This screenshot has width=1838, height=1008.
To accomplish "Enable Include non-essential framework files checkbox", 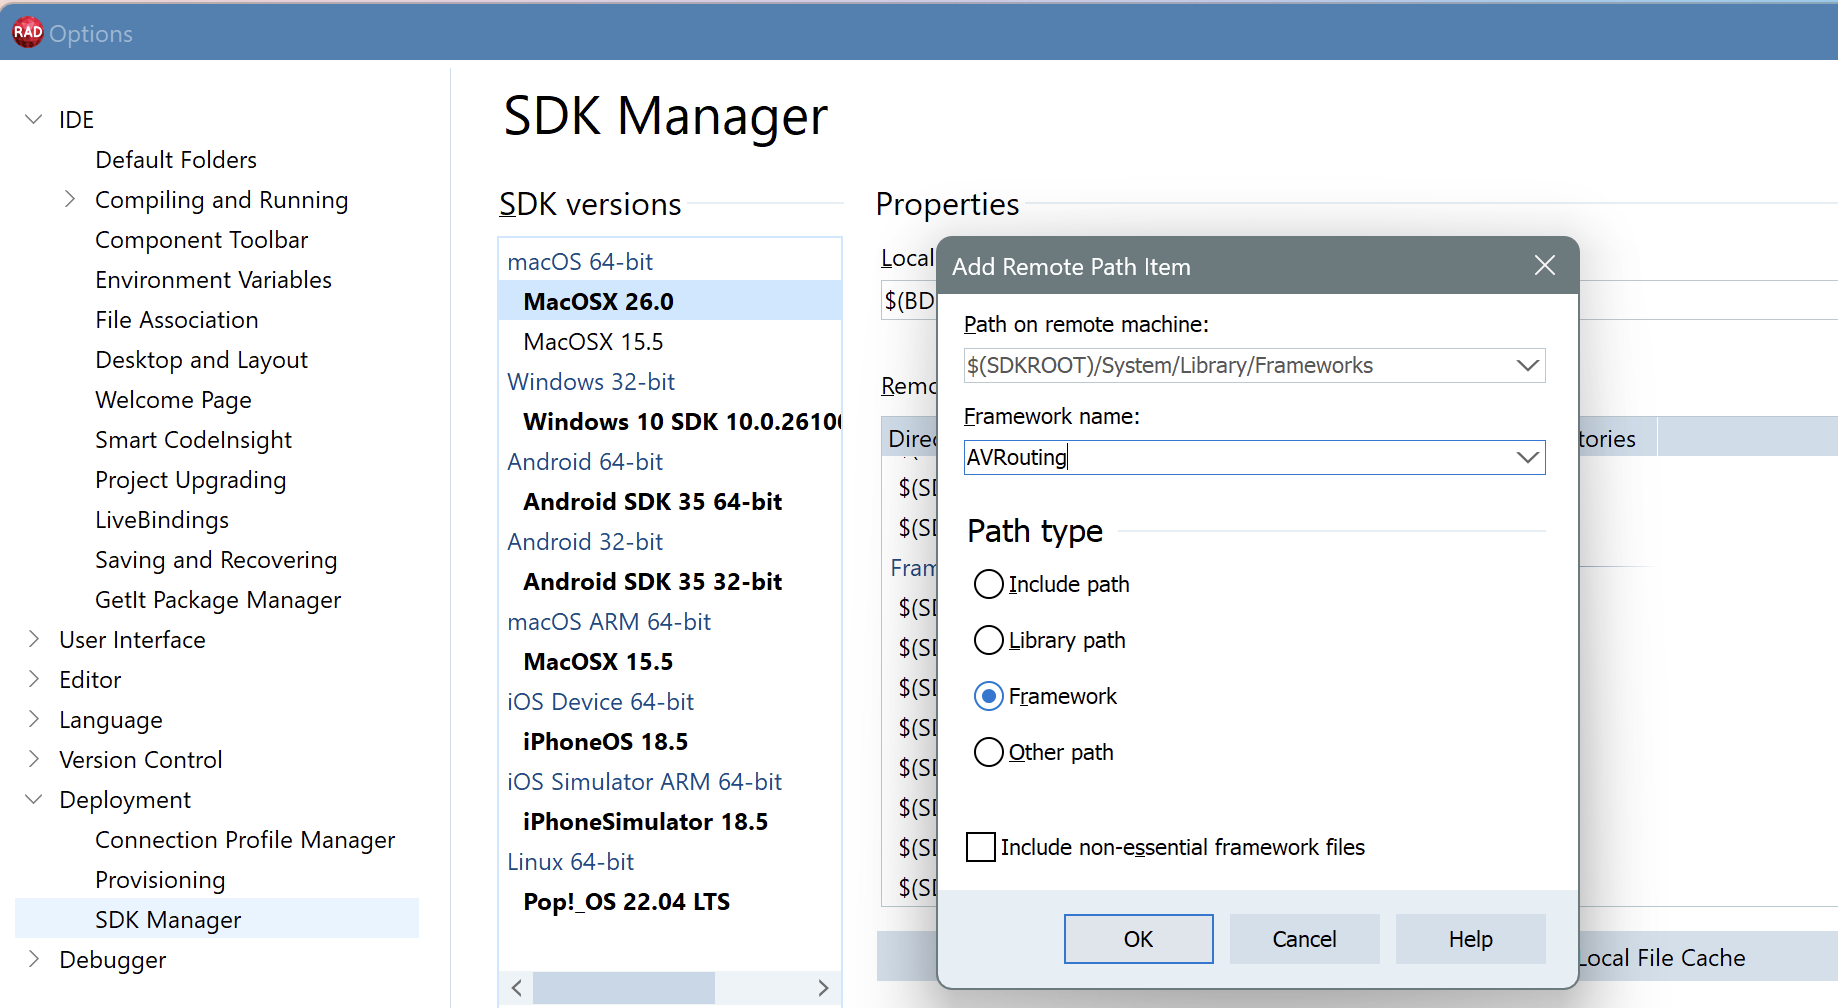I will pyautogui.click(x=981, y=847).
